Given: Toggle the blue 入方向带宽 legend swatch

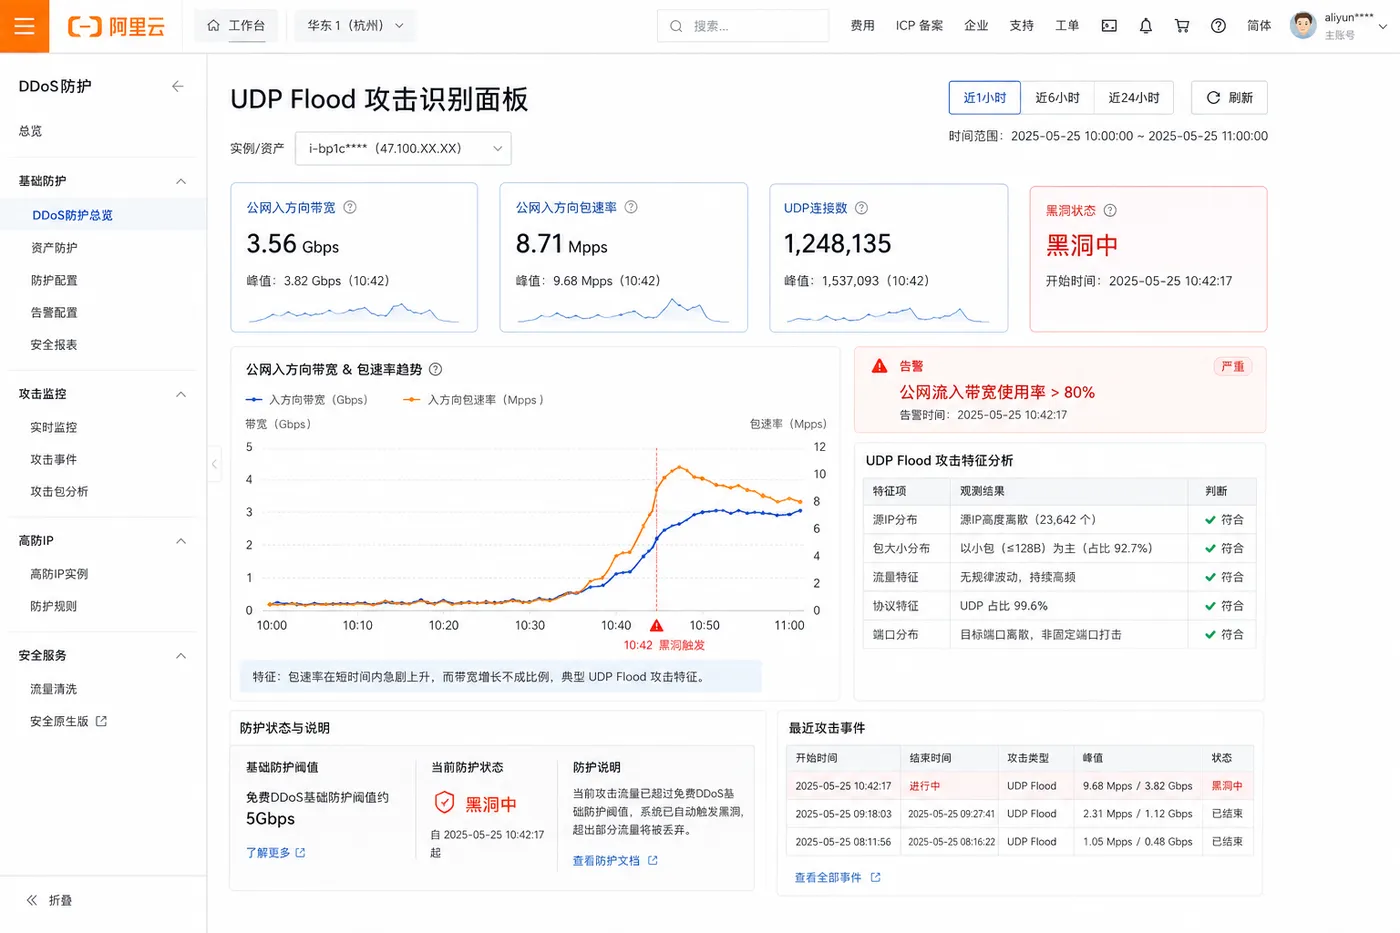Looking at the screenshot, I should 254,400.
